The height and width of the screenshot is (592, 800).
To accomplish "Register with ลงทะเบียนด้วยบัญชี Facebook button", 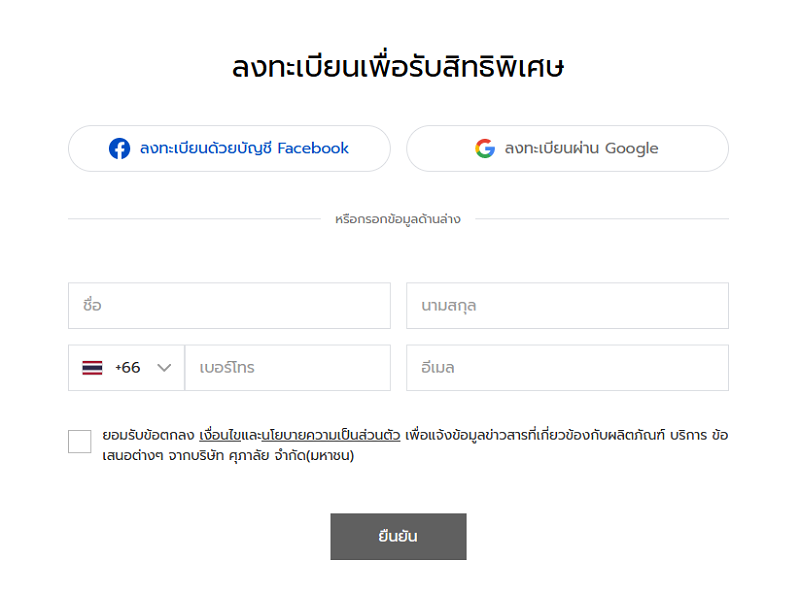I will tap(229, 149).
